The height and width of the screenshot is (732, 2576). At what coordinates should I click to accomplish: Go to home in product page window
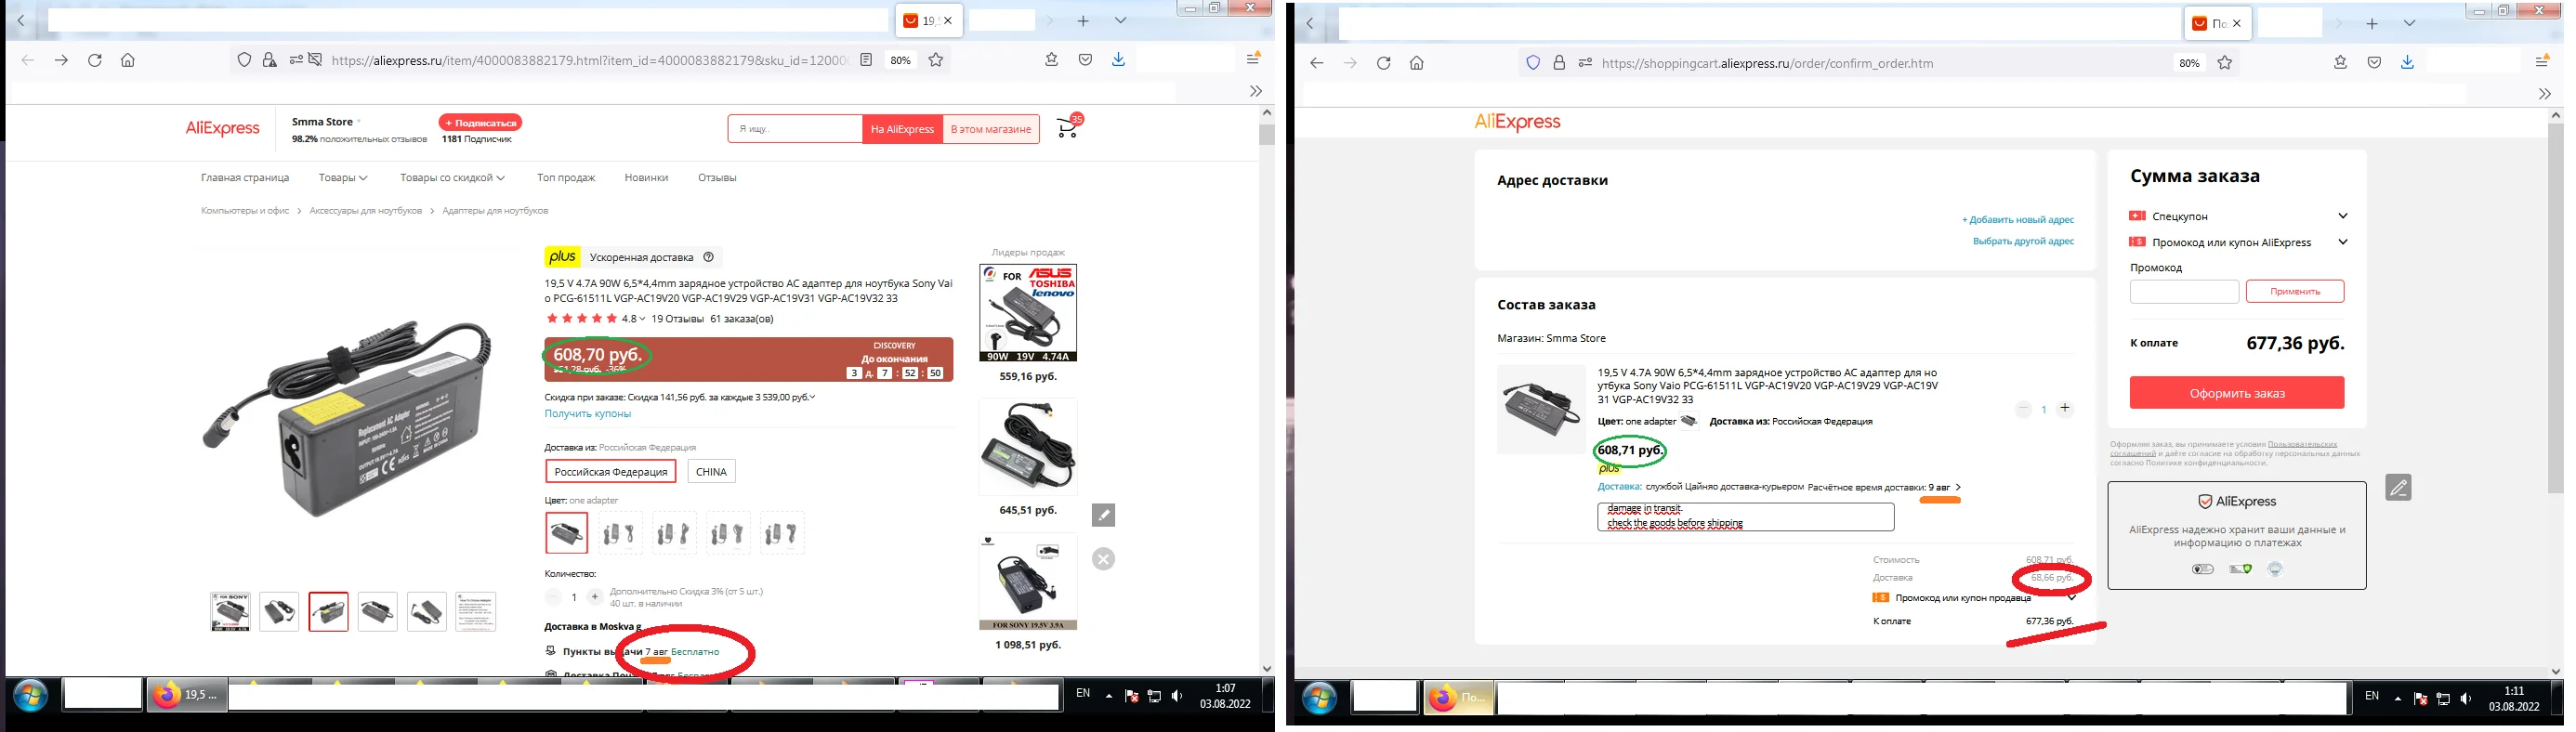tap(128, 60)
